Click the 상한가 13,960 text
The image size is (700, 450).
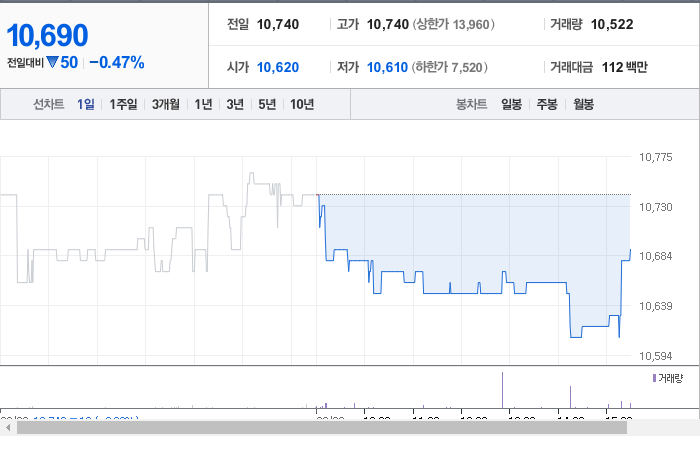pyautogui.click(x=453, y=24)
